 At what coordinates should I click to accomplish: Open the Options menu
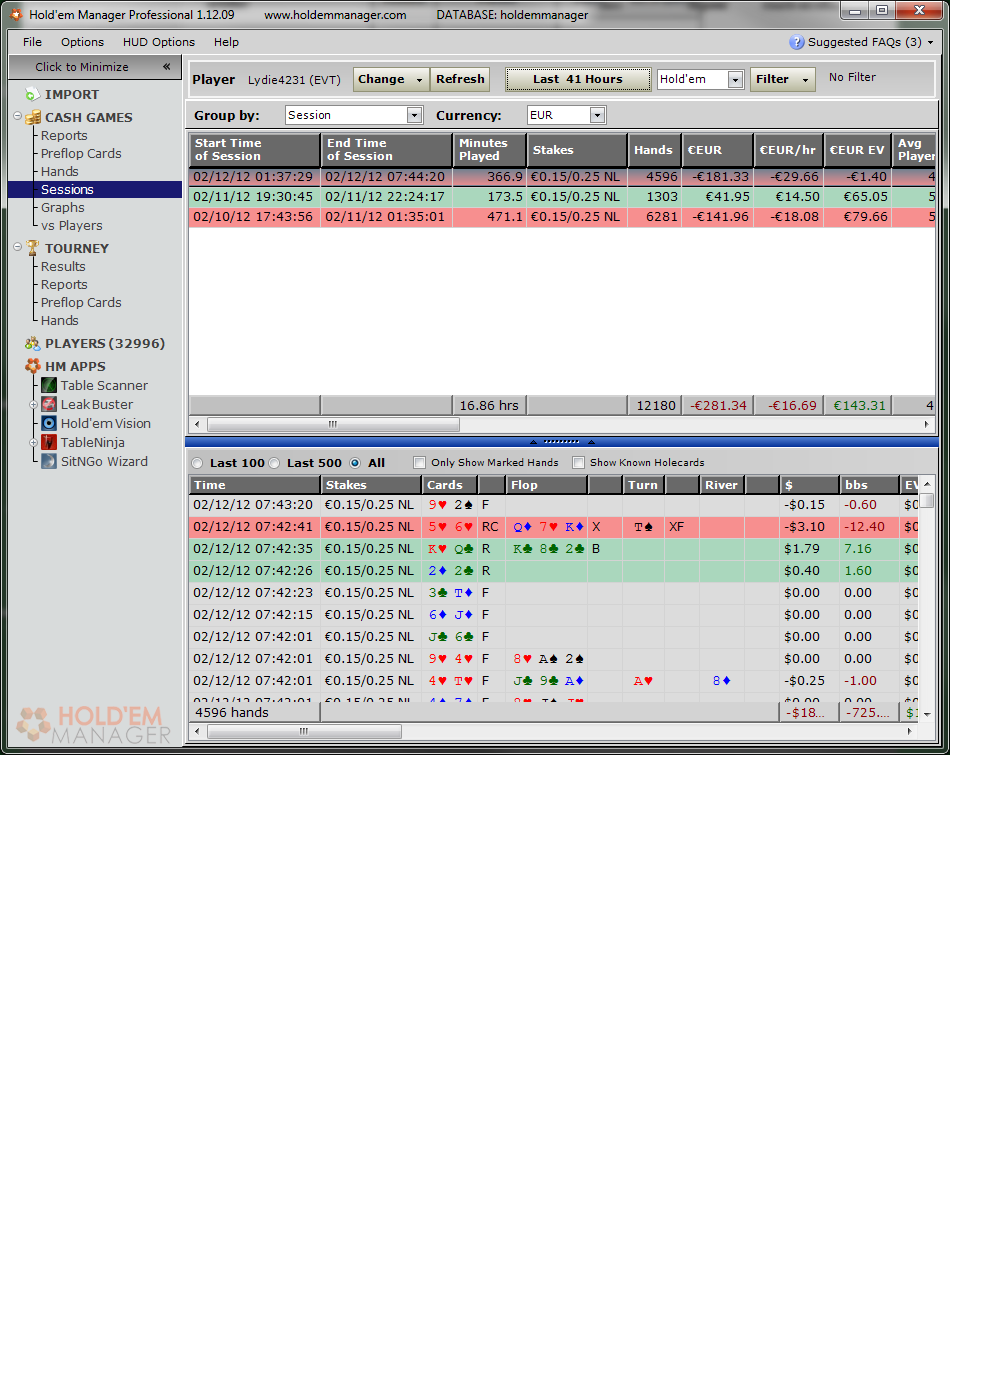82,42
